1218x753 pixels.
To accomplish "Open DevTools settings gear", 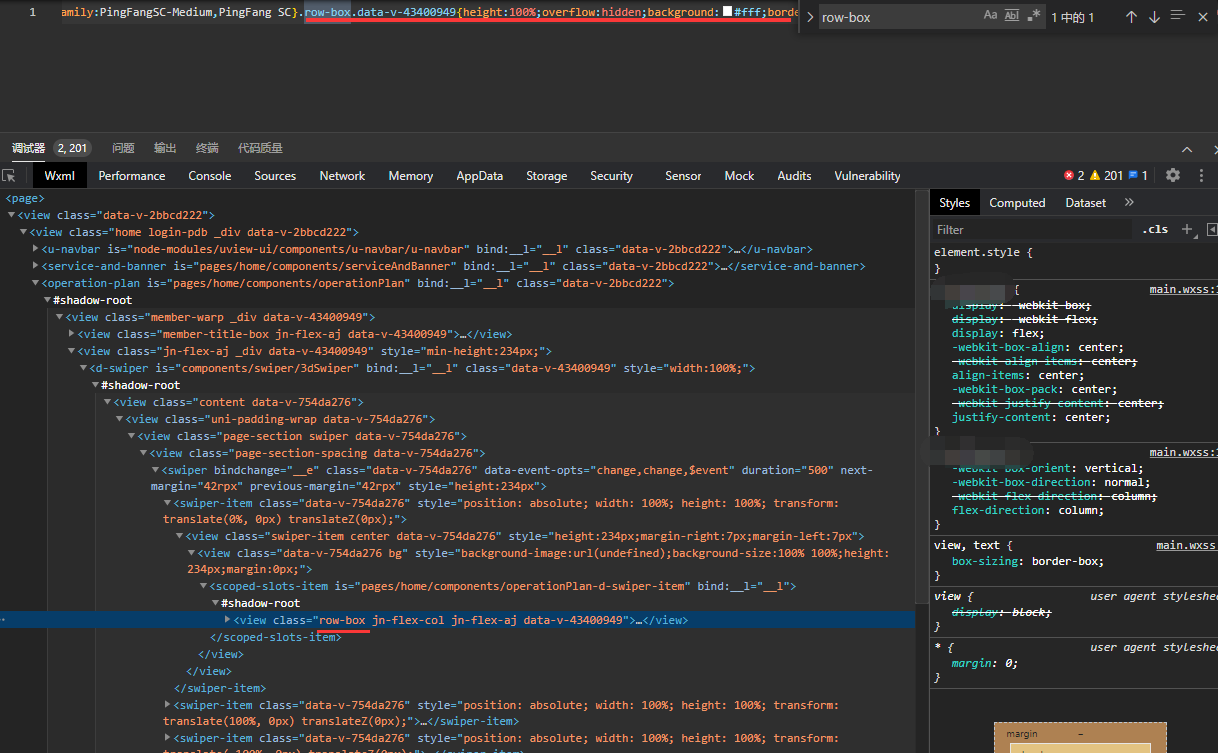I will point(1173,175).
